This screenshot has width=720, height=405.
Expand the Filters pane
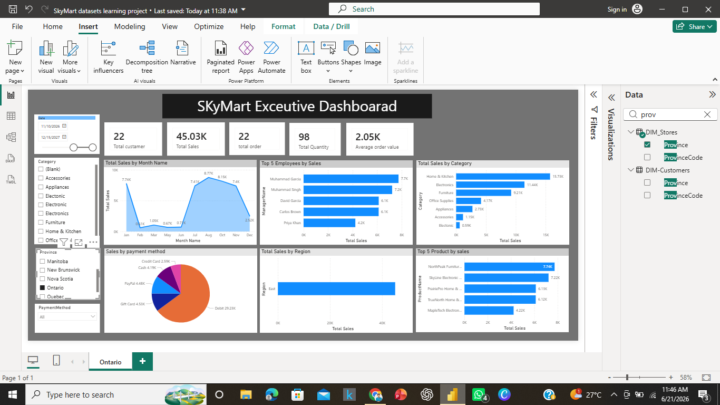coord(593,95)
